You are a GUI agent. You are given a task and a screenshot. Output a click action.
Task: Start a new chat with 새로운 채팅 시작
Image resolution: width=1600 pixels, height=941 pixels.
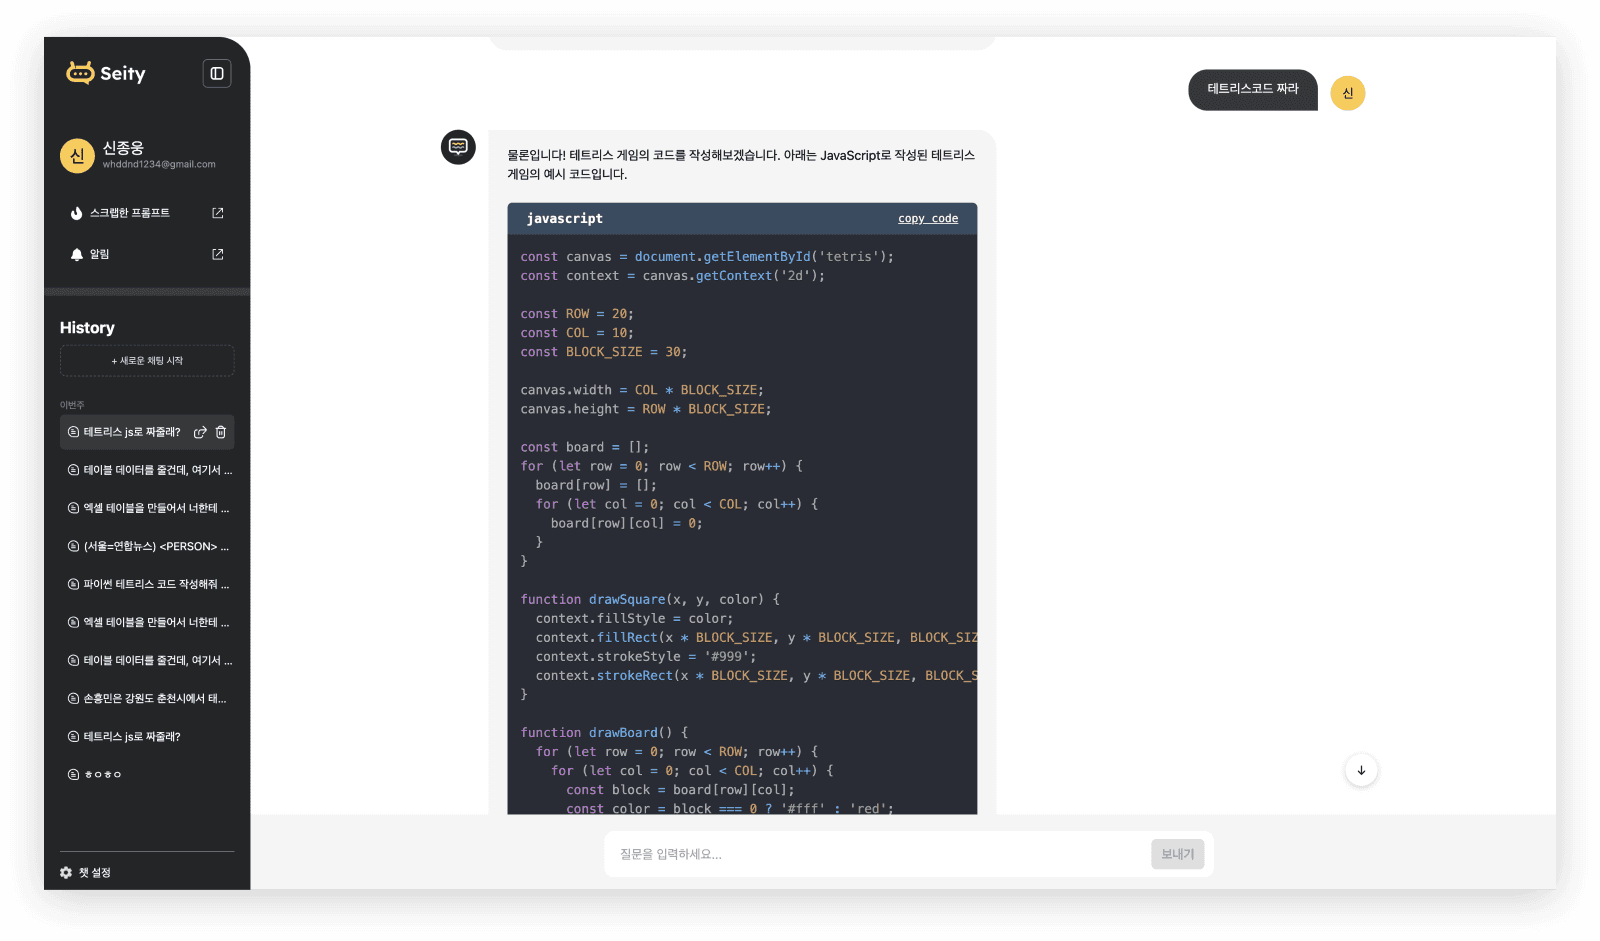[x=147, y=361]
